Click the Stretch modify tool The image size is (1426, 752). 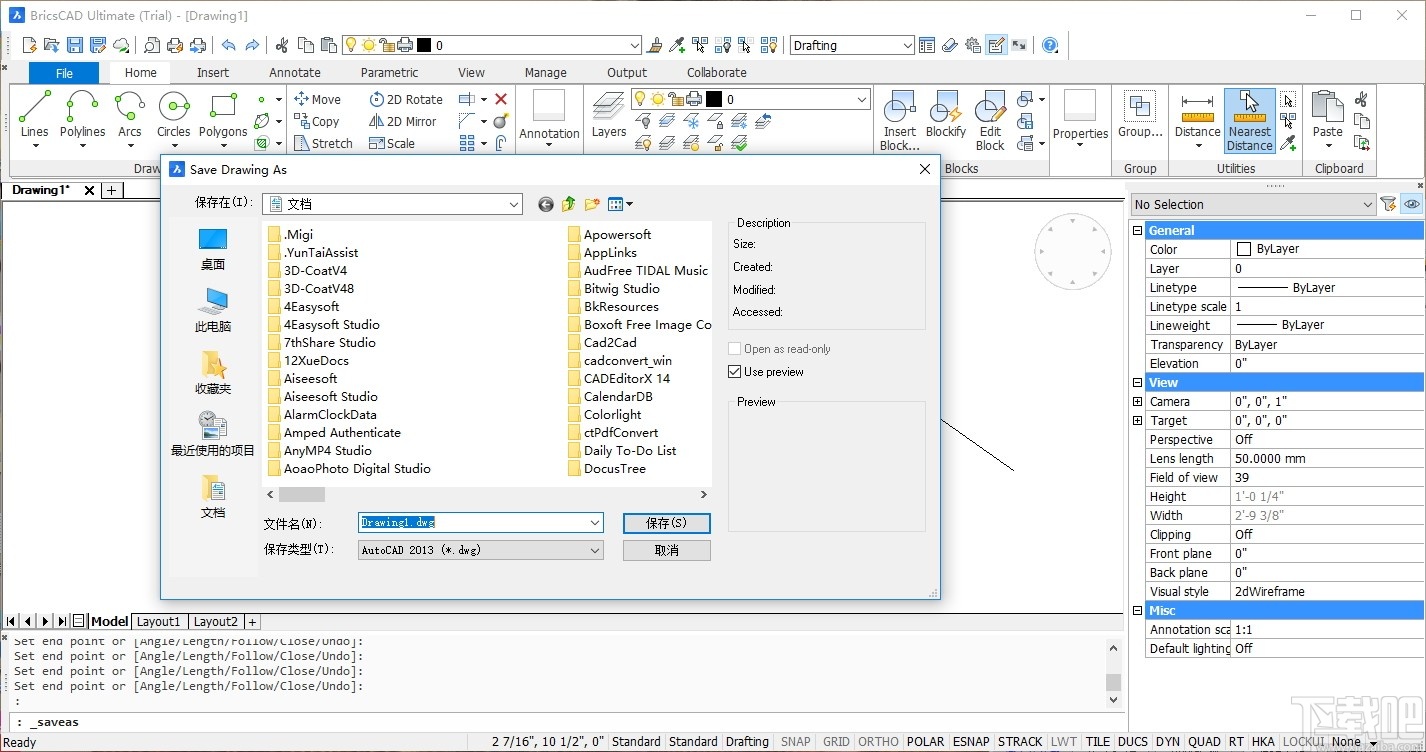pyautogui.click(x=323, y=143)
